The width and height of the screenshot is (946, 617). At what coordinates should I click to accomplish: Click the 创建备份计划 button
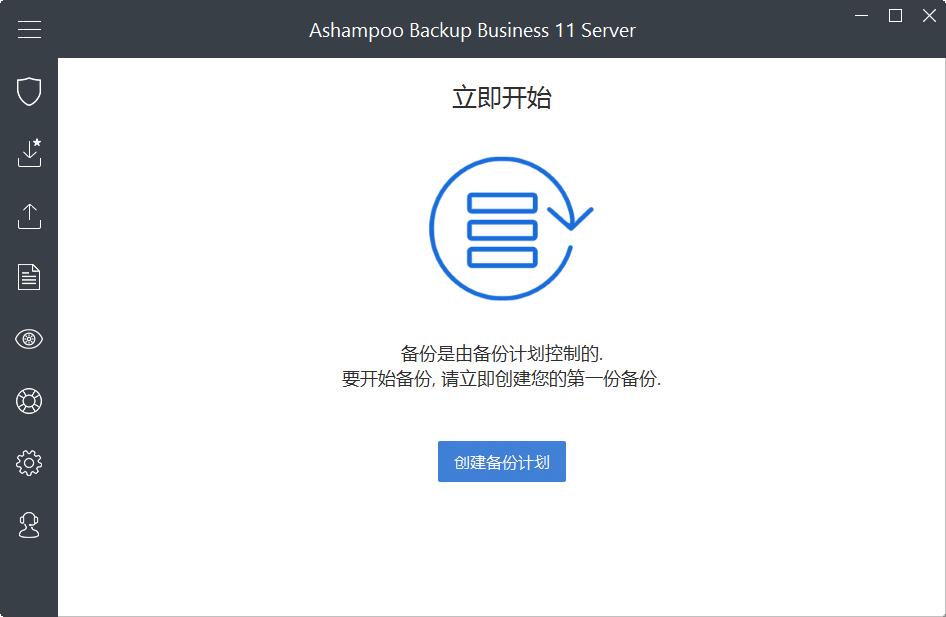(501, 461)
